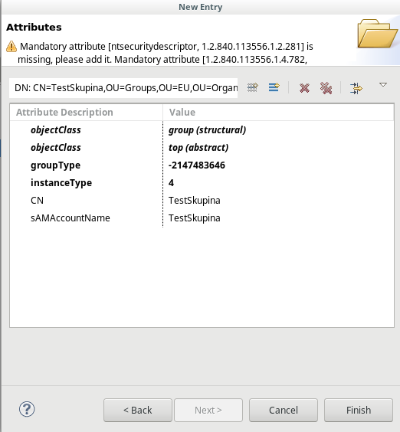Click the Cancel button

[x=283, y=410]
